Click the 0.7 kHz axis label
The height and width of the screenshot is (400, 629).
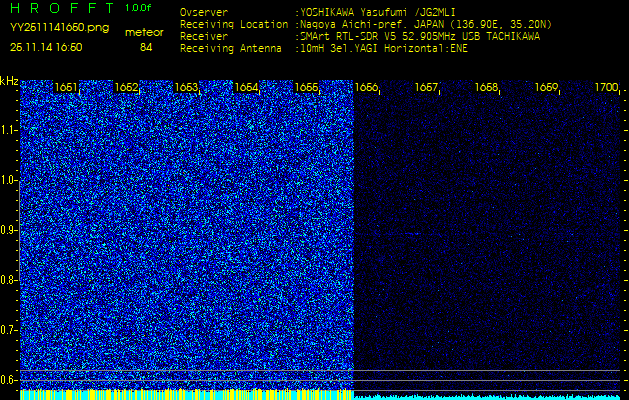[x=6, y=330]
